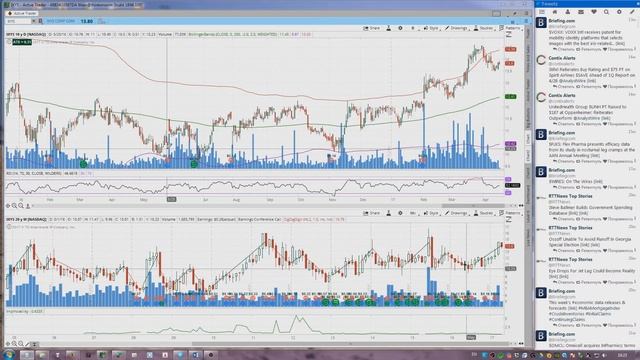Click zoom-in magnifier below lower chart
Viewport: 640px width, 360px height.
pyautogui.click(x=14, y=344)
